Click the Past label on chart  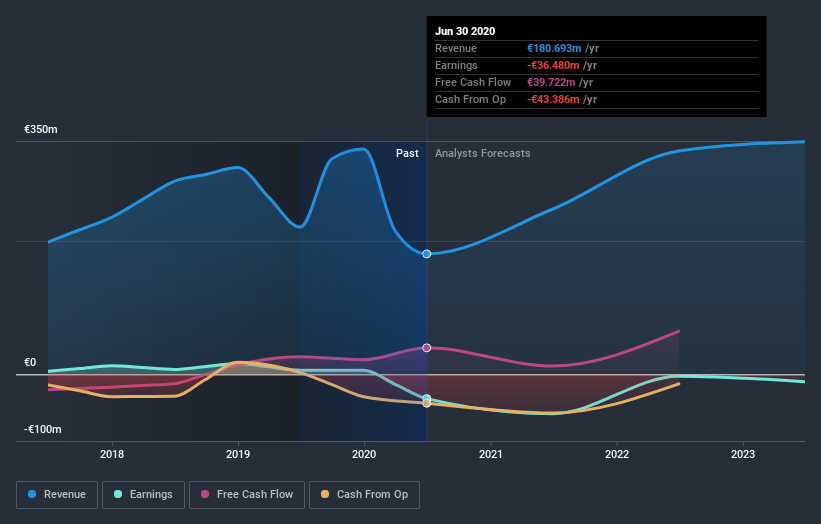coord(407,153)
